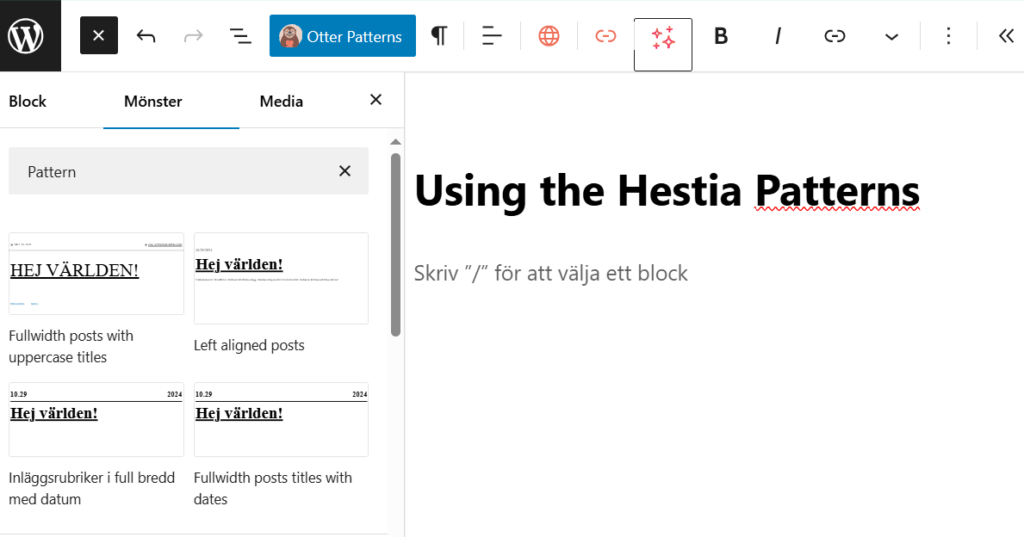The width and height of the screenshot is (1024, 537).
Task: Switch to the Media tab
Action: (281, 101)
